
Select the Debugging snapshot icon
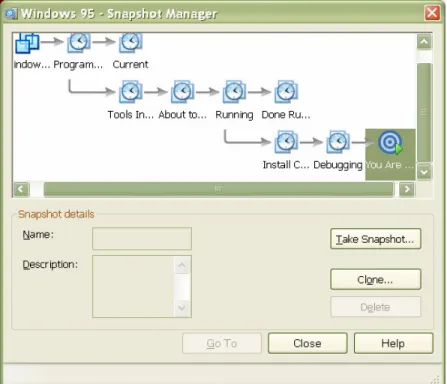click(338, 142)
